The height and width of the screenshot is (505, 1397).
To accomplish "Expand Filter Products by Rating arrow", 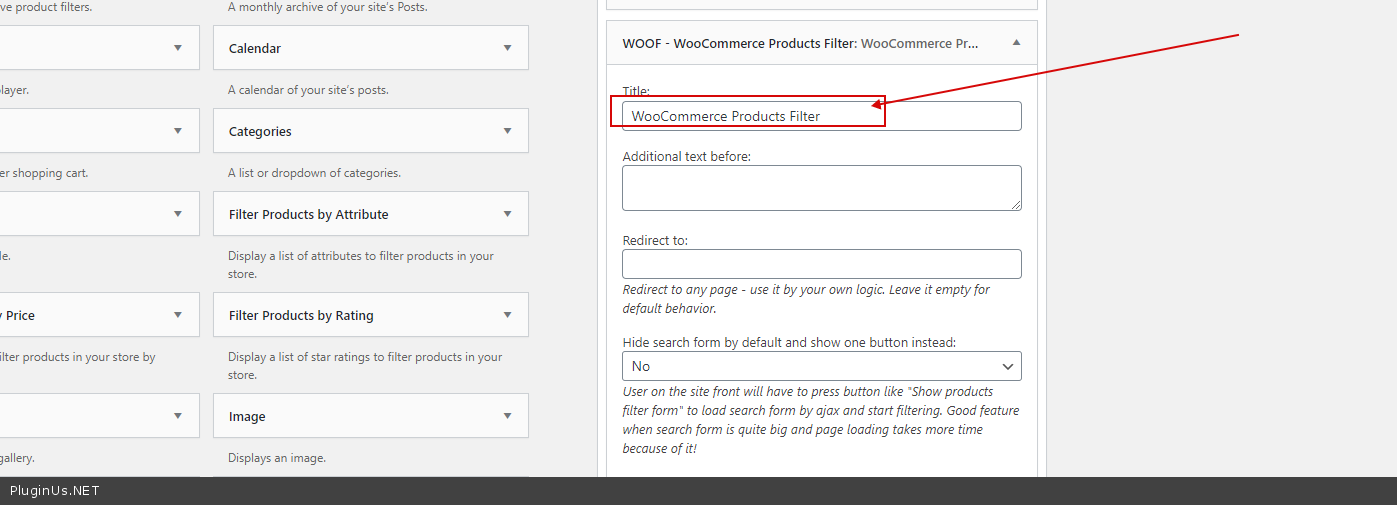I will tap(507, 315).
